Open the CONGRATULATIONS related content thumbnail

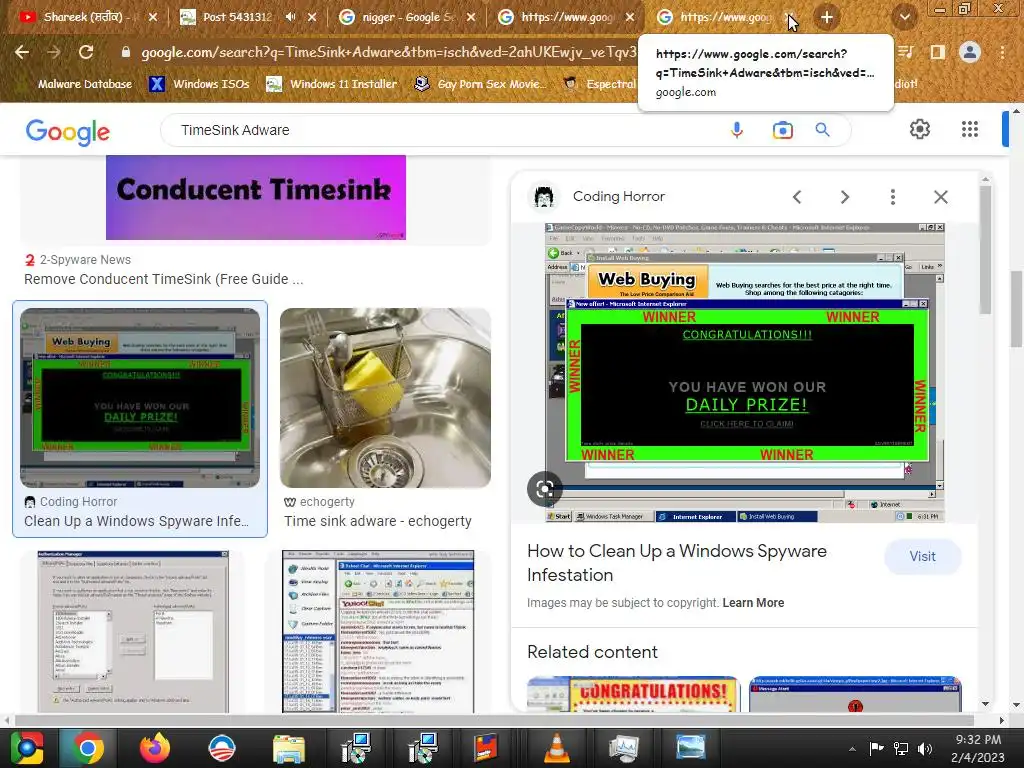point(633,694)
